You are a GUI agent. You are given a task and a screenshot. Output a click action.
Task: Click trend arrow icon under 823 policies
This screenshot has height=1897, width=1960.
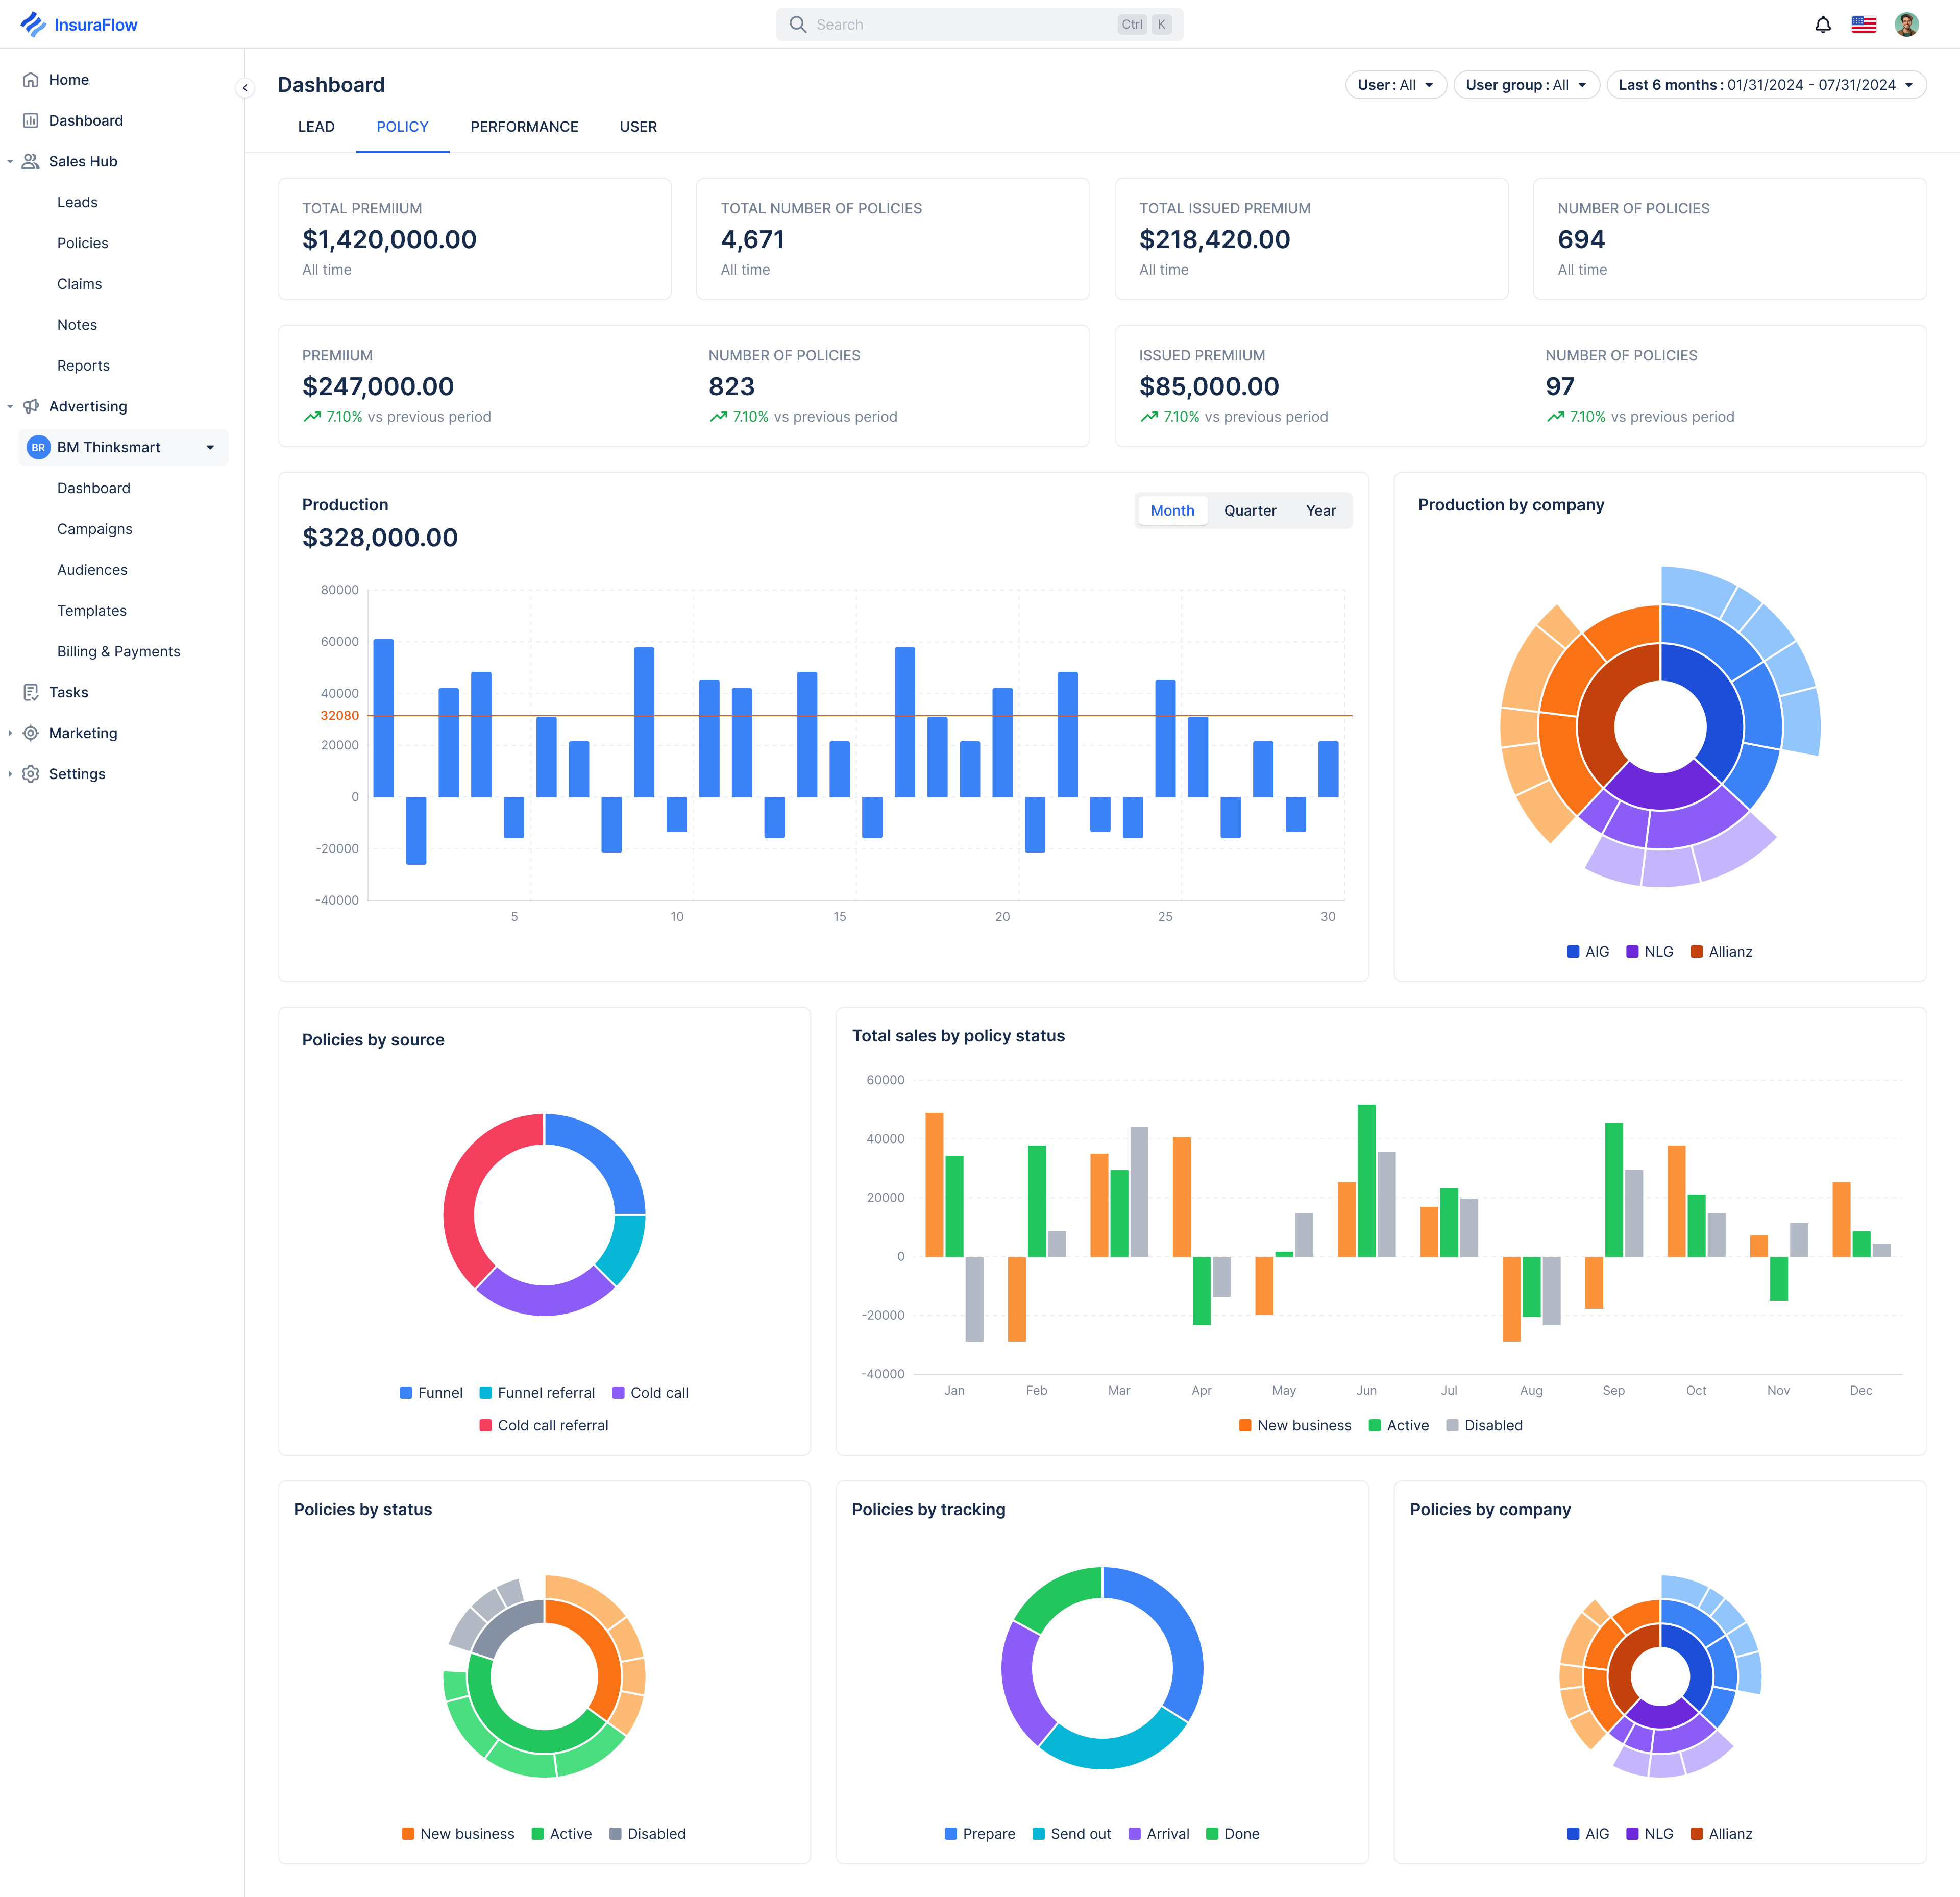click(718, 417)
